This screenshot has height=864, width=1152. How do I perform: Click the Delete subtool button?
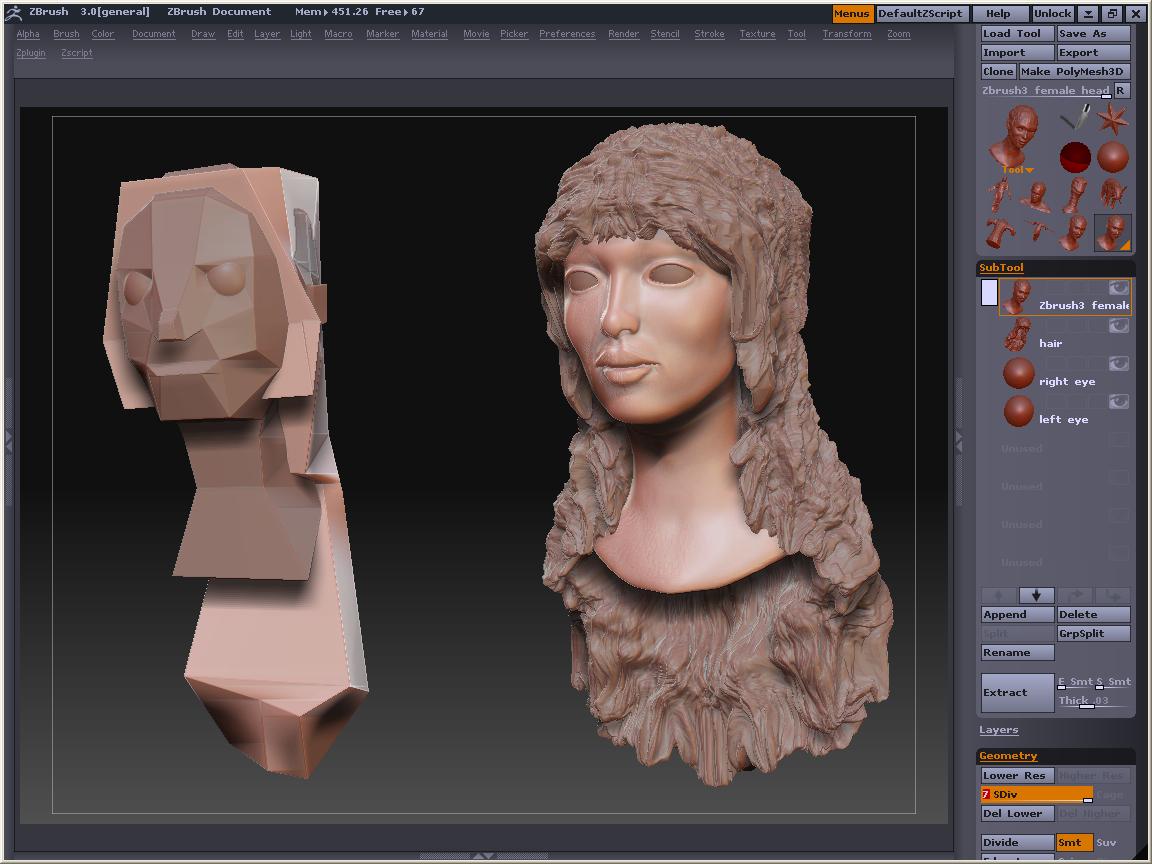coord(1093,614)
